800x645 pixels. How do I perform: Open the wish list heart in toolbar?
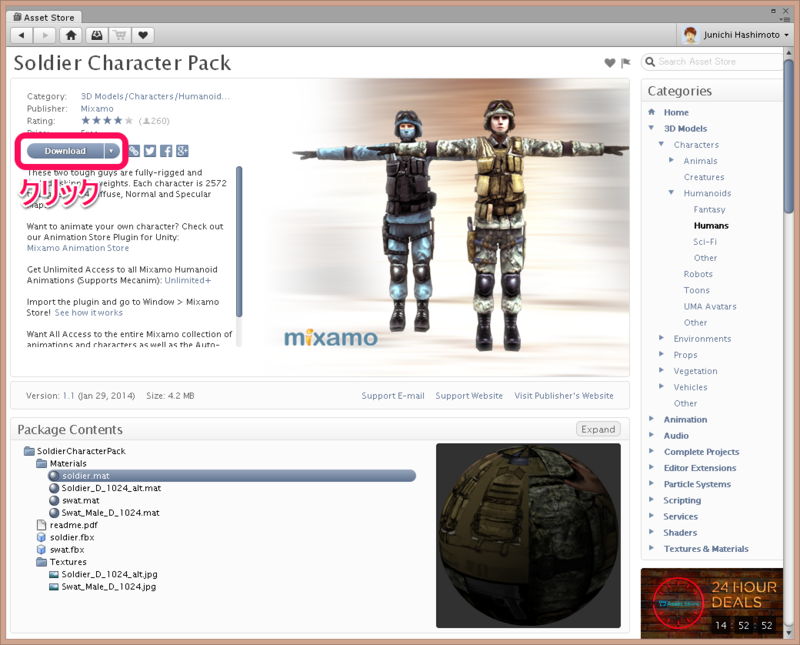pos(143,35)
